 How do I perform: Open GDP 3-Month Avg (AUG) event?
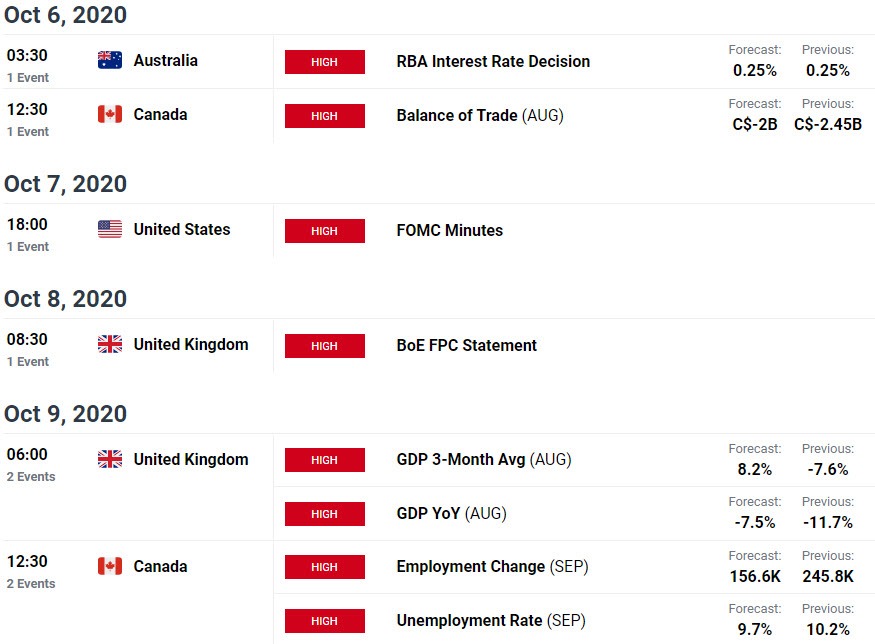(x=484, y=460)
